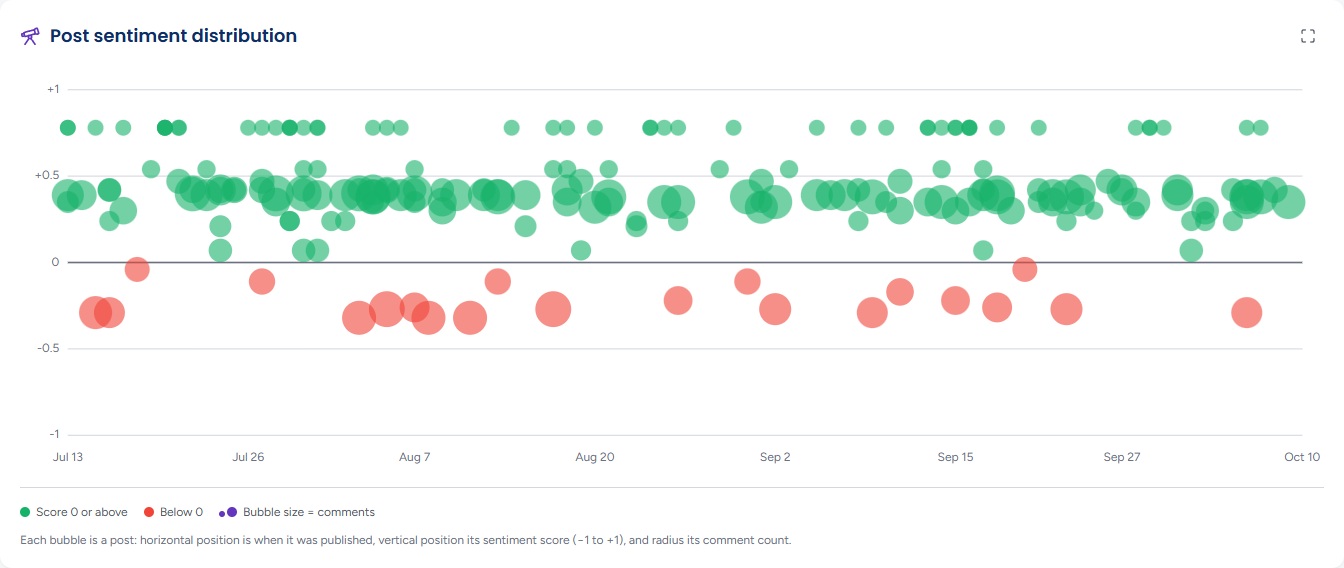Expand chart using the fullscreen icon
Viewport: 1344px width, 568px height.
tap(1308, 36)
